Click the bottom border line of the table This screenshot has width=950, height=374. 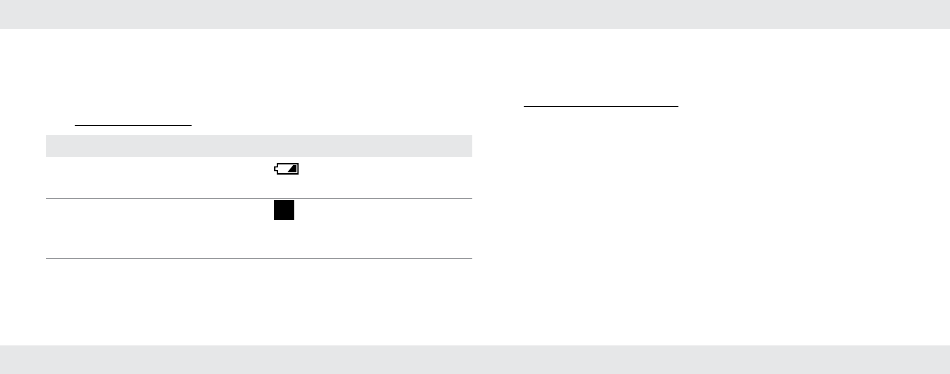click(259, 259)
